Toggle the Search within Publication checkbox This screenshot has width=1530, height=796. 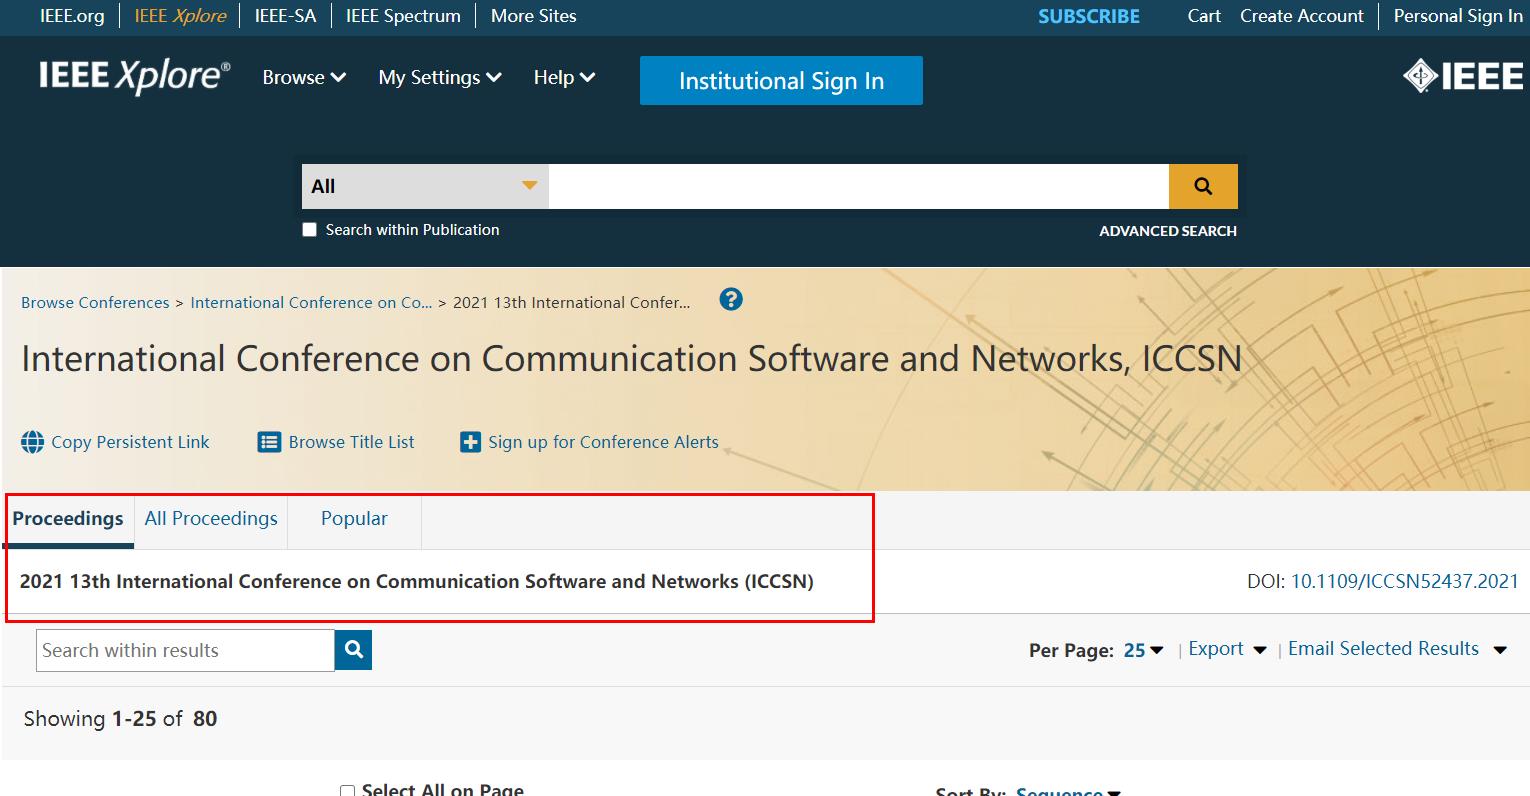point(309,230)
